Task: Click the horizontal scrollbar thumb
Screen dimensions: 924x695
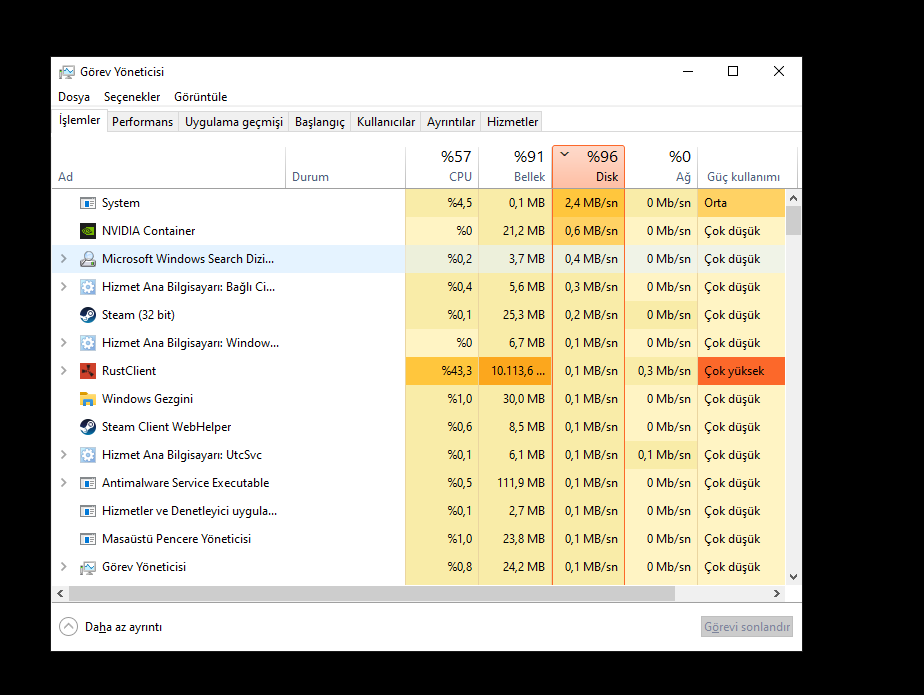Action: (x=370, y=593)
